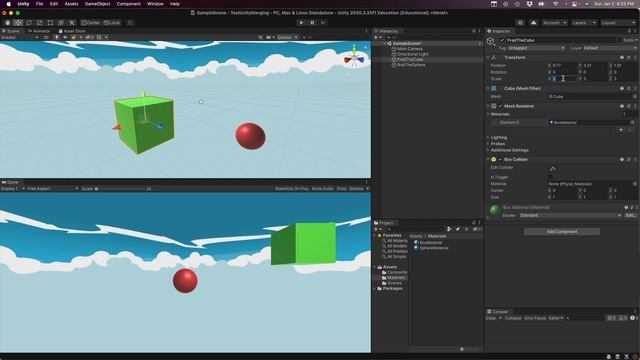
Task: Open Box Collider component preset icon
Action: pyautogui.click(x=629, y=160)
